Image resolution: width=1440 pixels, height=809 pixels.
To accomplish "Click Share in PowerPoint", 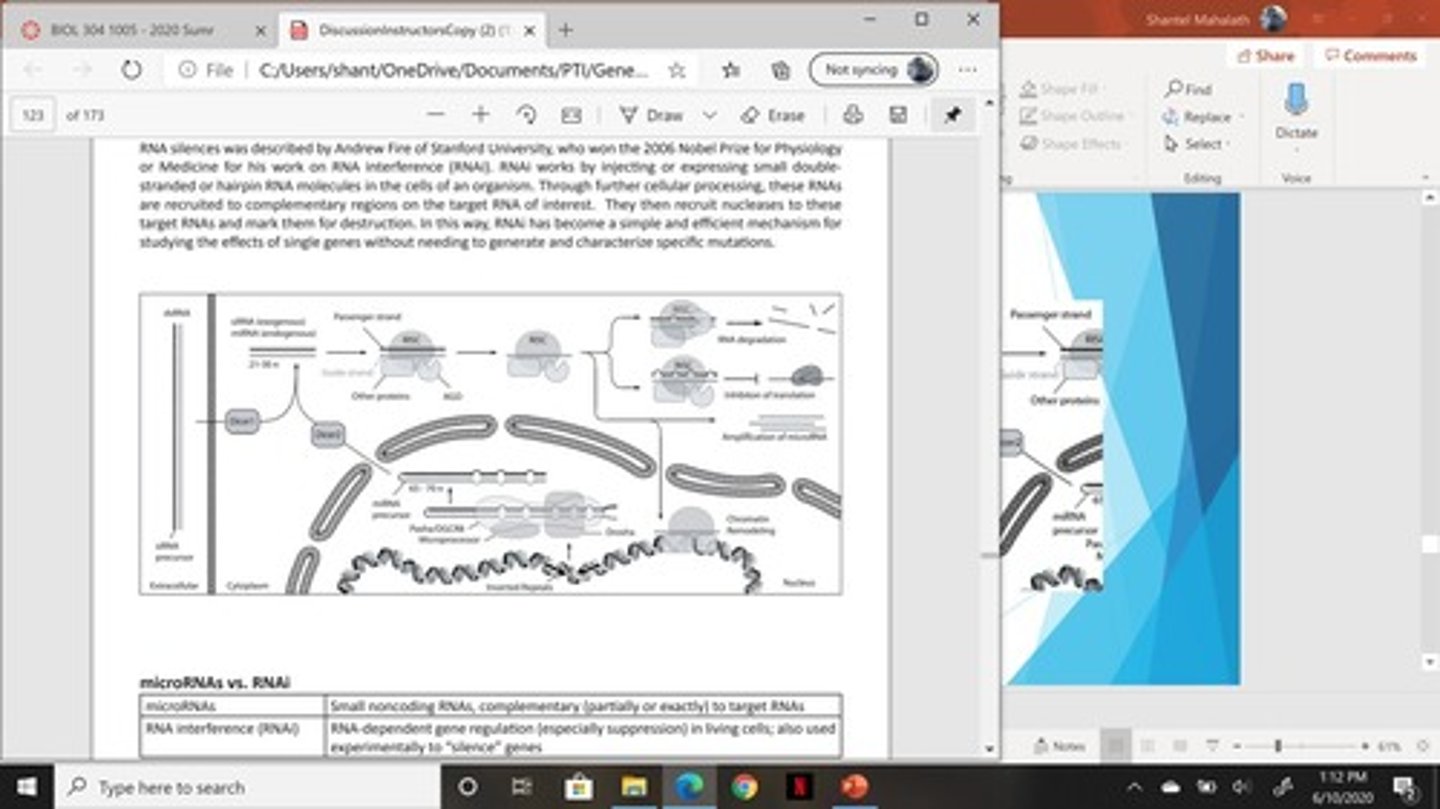I will (x=1266, y=56).
